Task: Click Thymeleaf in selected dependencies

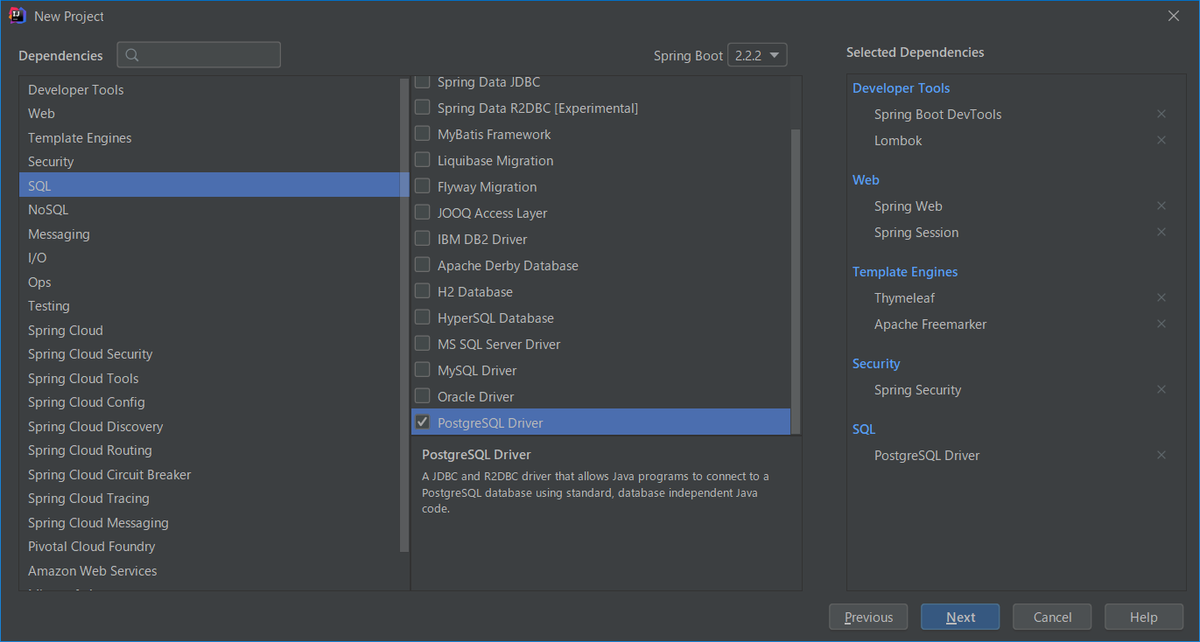Action: click(x=904, y=298)
